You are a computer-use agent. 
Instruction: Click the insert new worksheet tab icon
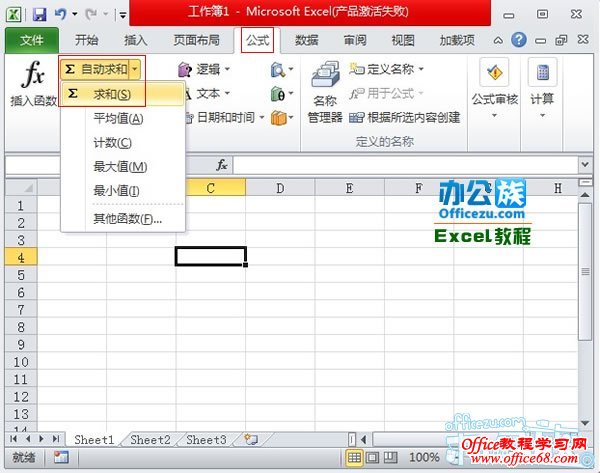click(x=251, y=439)
